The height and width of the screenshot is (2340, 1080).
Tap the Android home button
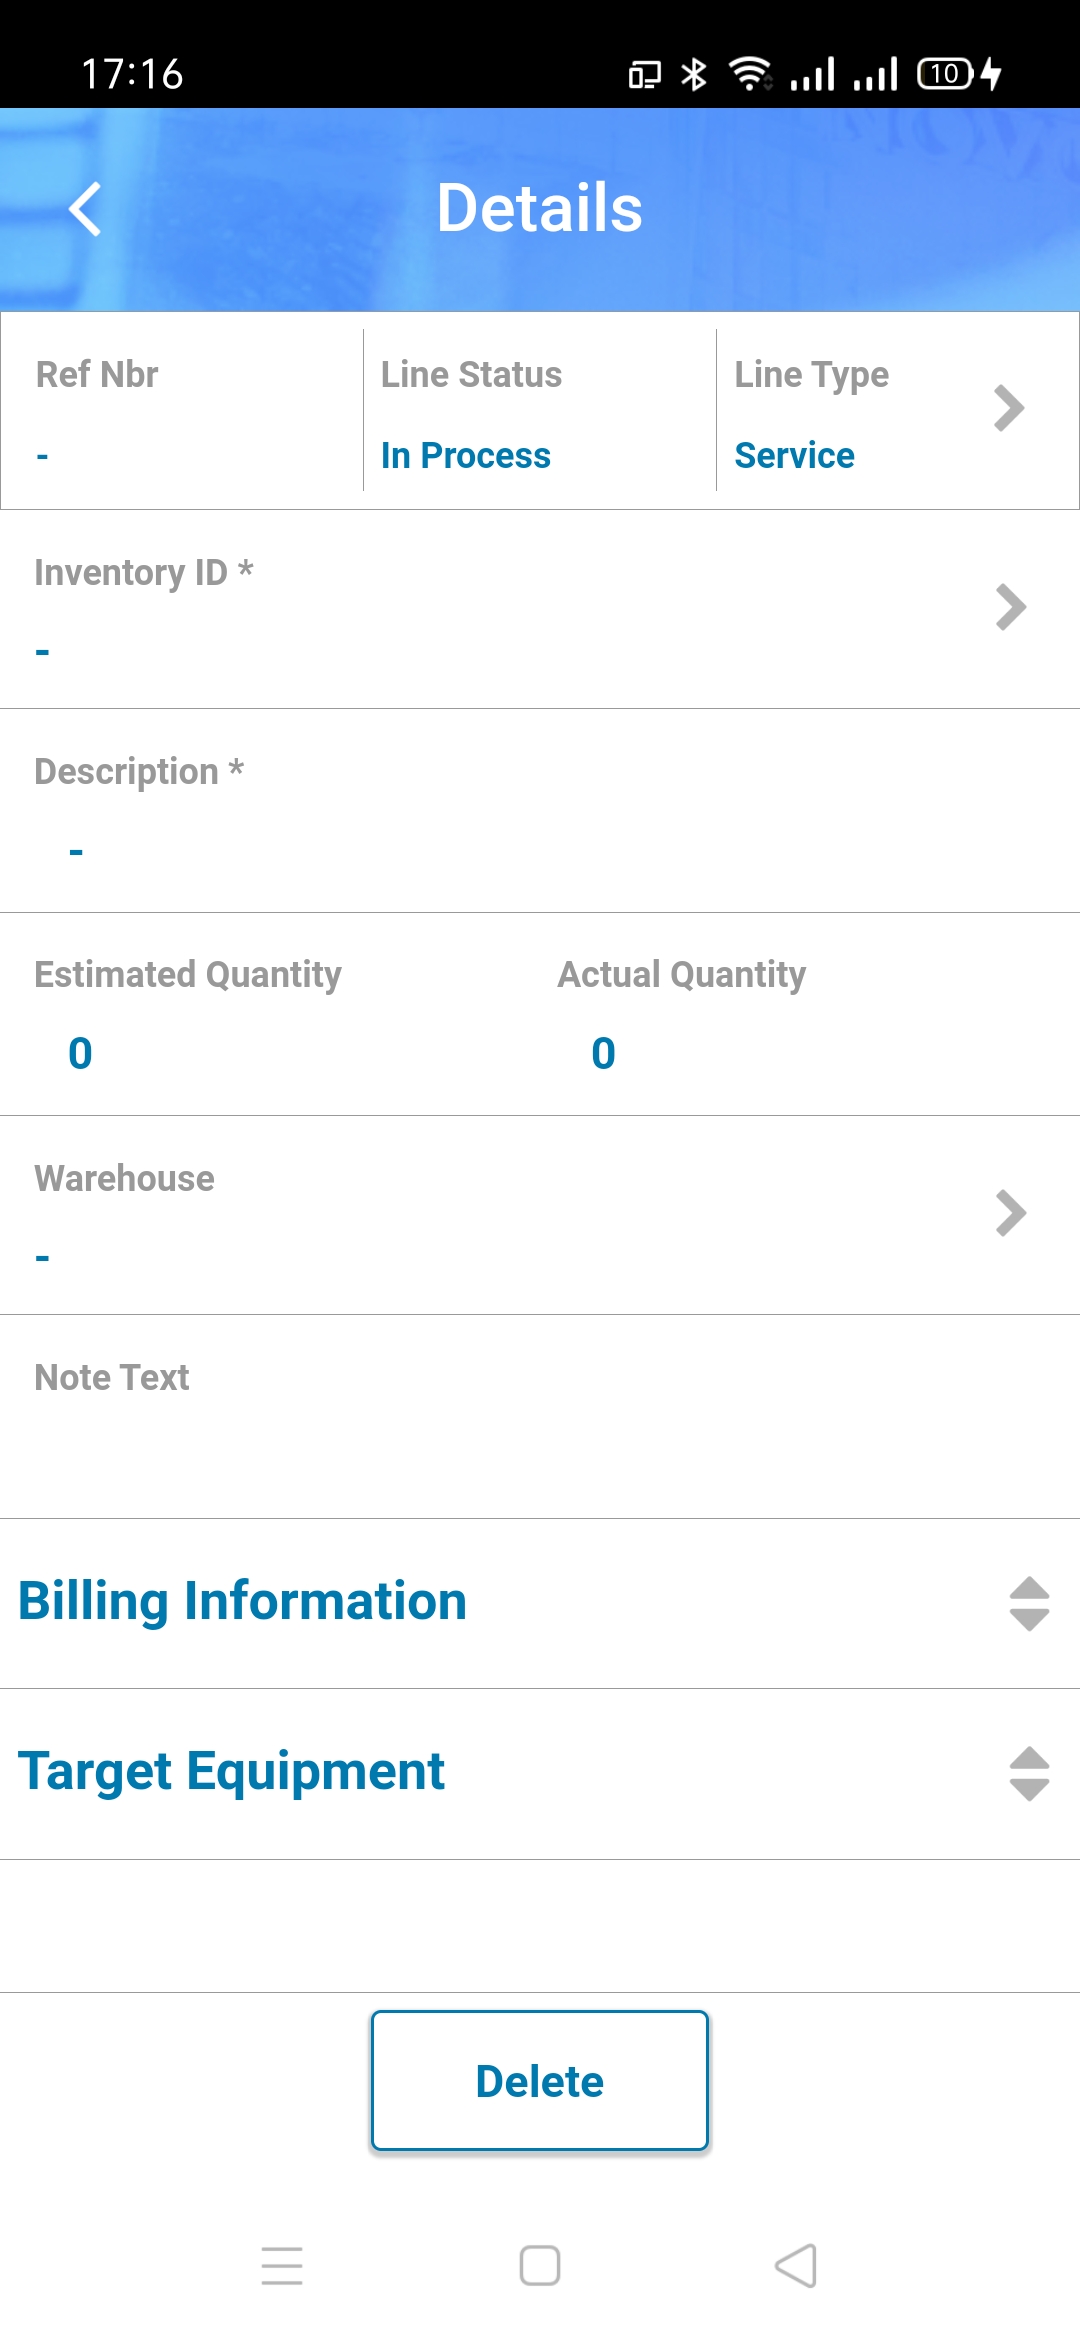pyautogui.click(x=540, y=2265)
